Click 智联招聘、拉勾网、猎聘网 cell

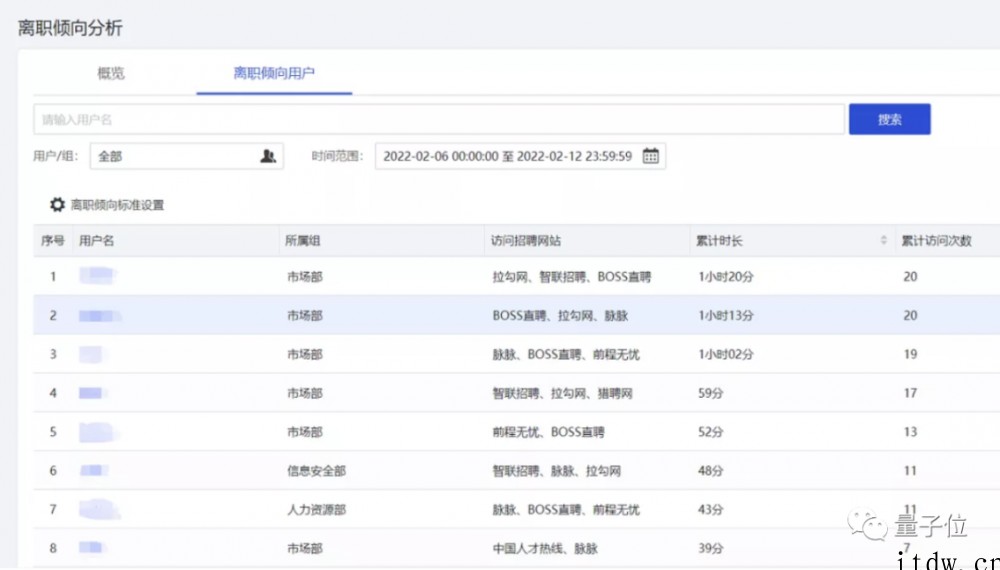pos(562,393)
